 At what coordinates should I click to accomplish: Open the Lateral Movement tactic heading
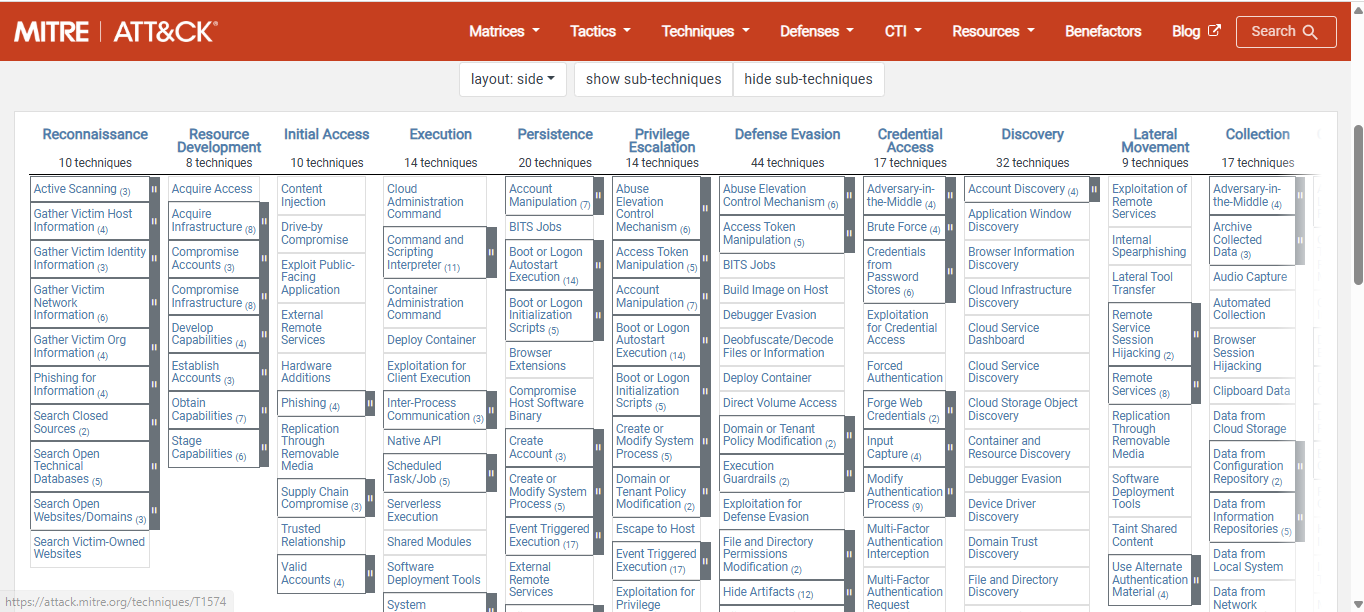(1155, 141)
